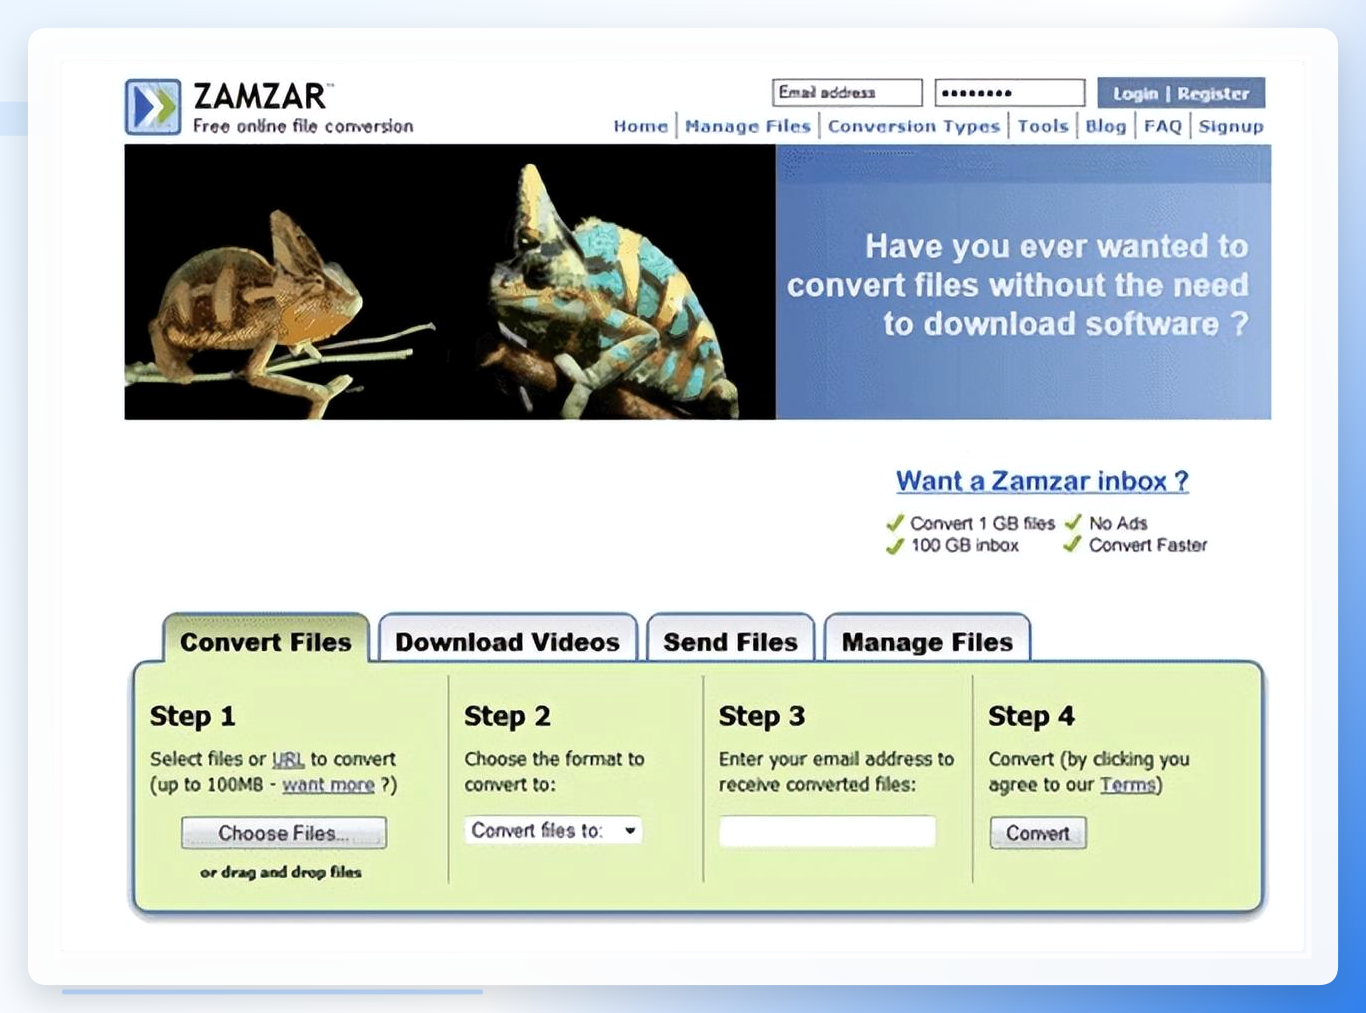This screenshot has width=1366, height=1013.
Task: Click the 'Step 4' heading
Action: click(1031, 716)
